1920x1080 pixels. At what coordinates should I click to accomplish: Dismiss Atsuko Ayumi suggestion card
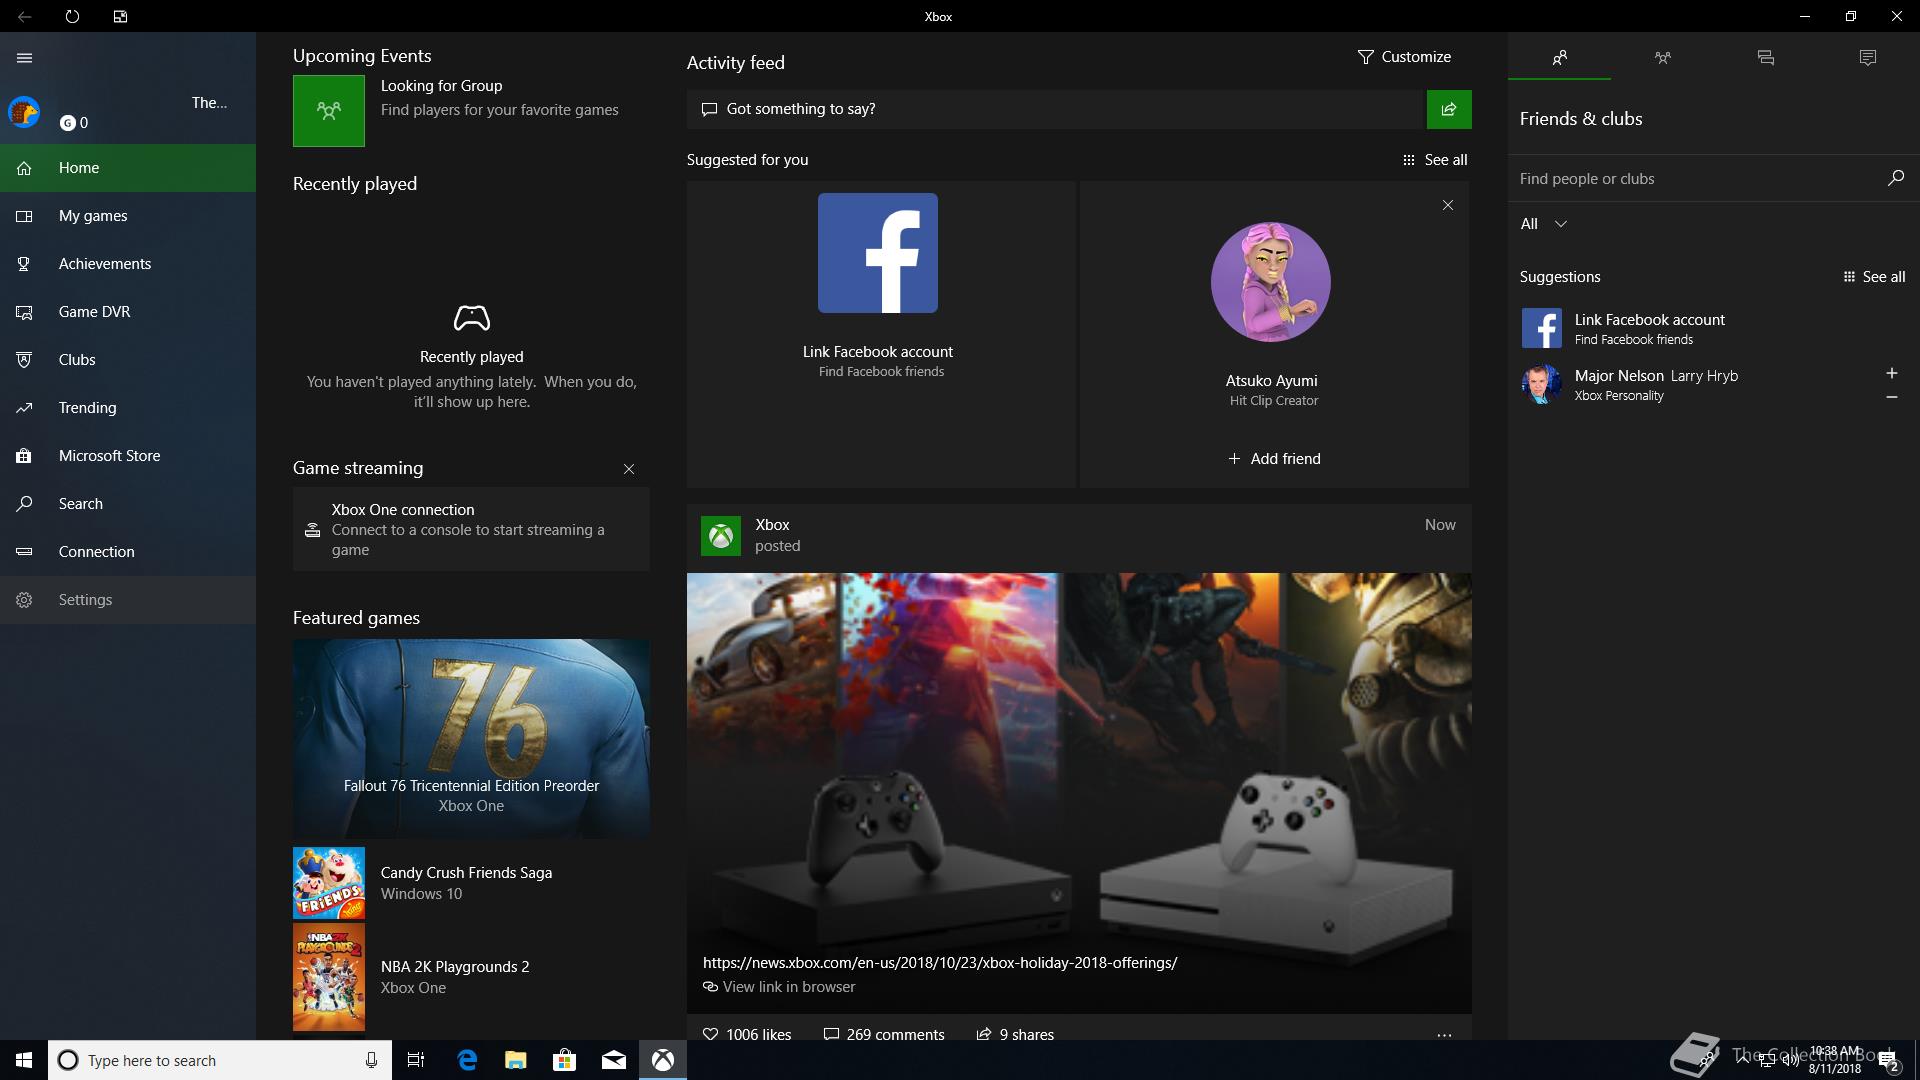[1447, 205]
